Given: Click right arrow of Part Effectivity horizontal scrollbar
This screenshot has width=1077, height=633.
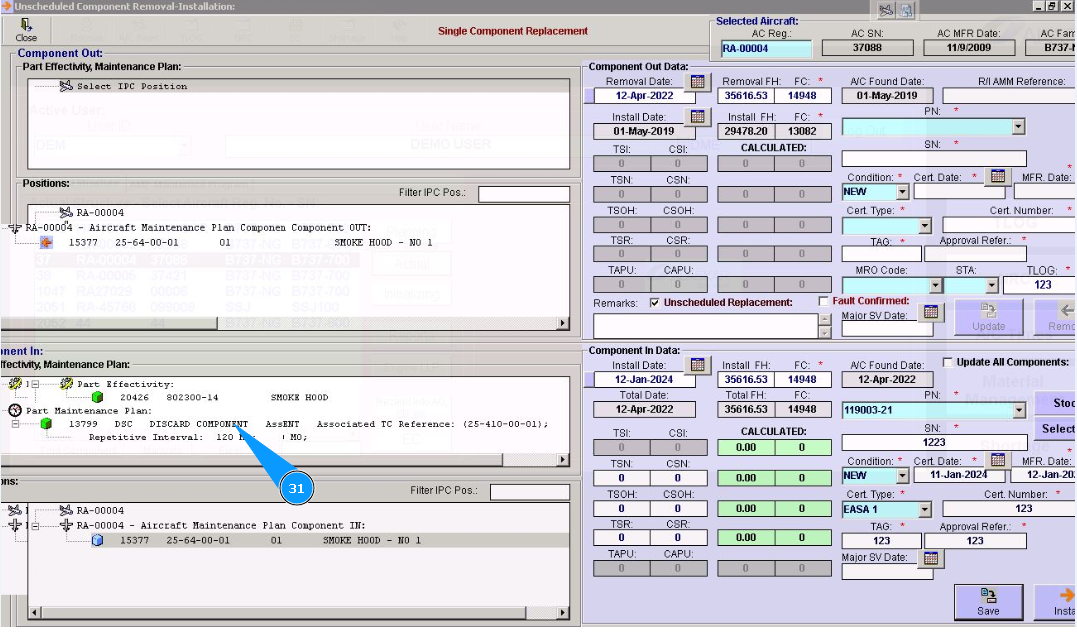Looking at the screenshot, I should [x=563, y=459].
